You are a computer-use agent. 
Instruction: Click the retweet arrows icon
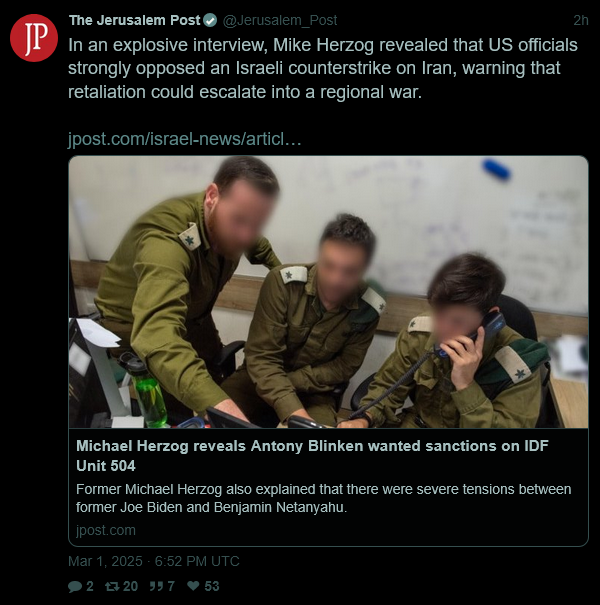click(112, 586)
